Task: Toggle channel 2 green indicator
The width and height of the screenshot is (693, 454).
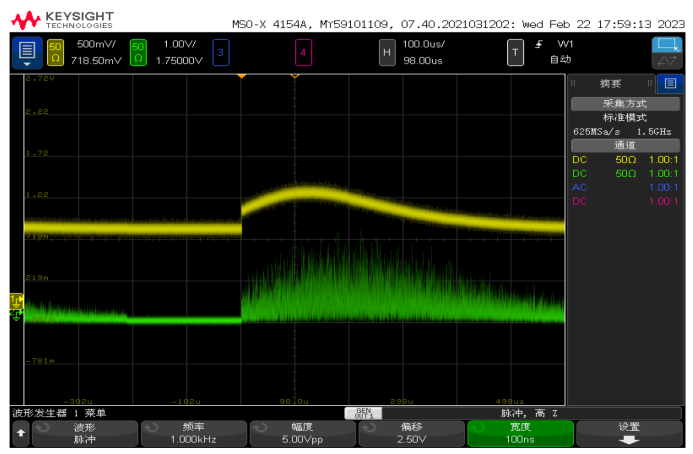Action: [137, 50]
